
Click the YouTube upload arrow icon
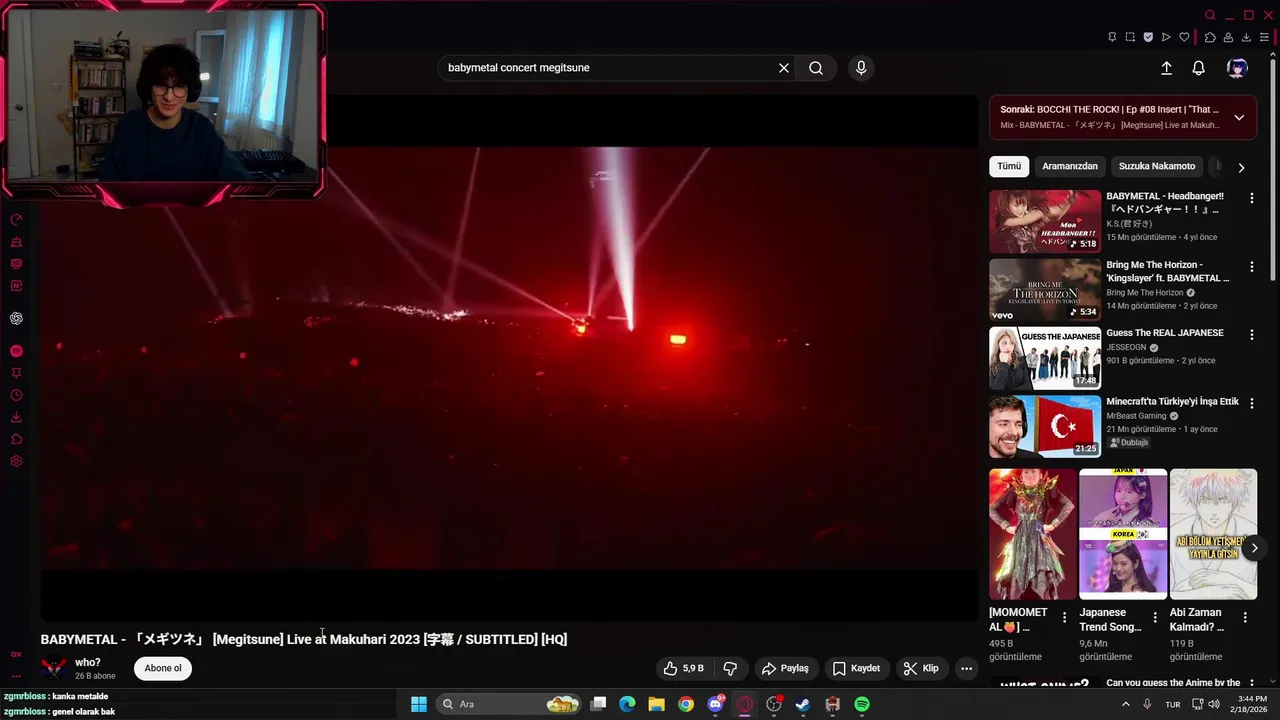(1166, 68)
